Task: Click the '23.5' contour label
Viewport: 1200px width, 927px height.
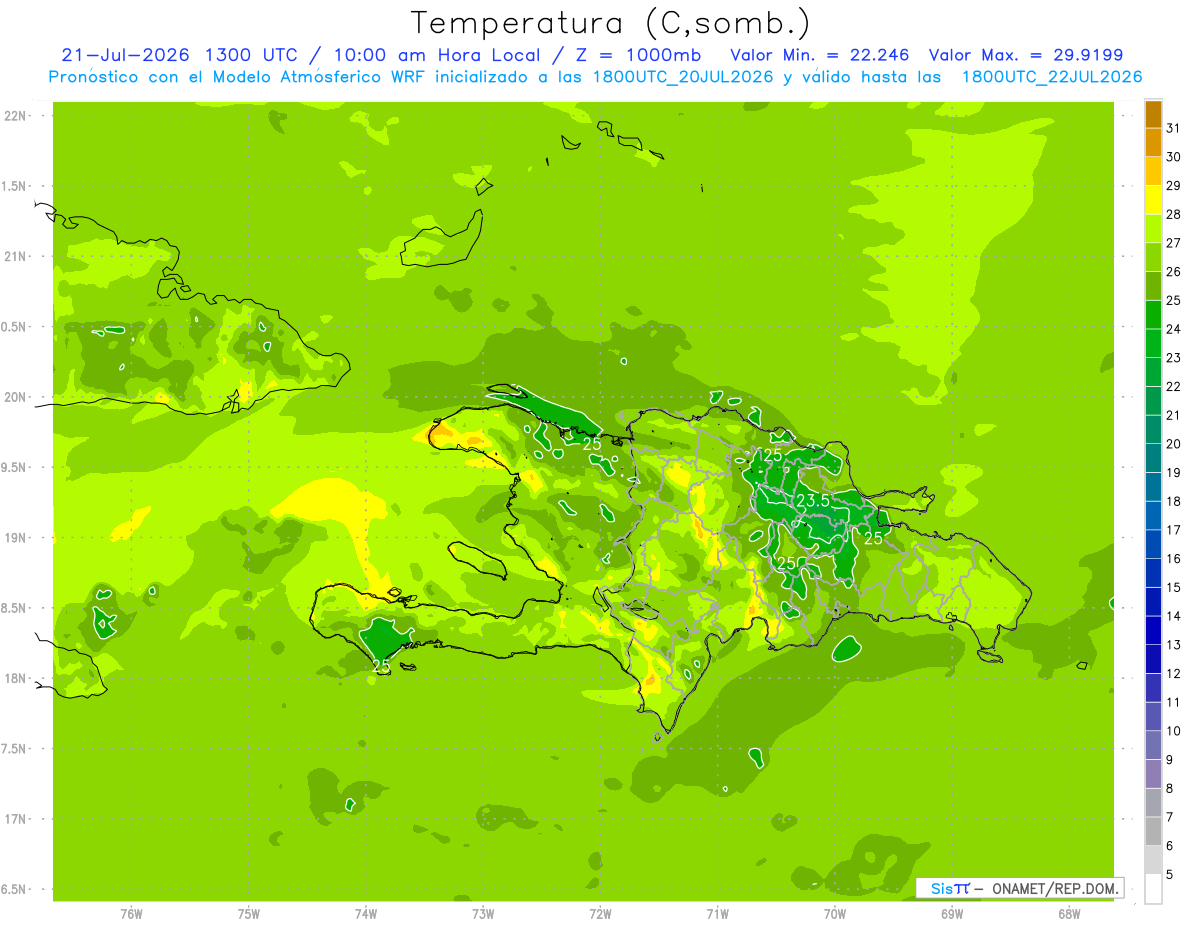Action: point(813,500)
